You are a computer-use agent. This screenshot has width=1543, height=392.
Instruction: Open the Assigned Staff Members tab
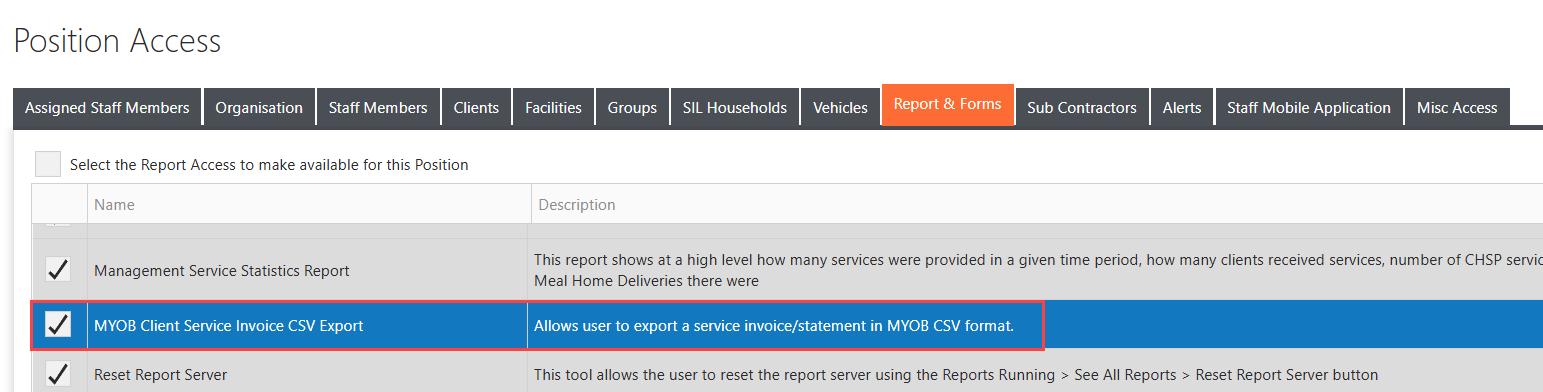pyautogui.click(x=107, y=108)
